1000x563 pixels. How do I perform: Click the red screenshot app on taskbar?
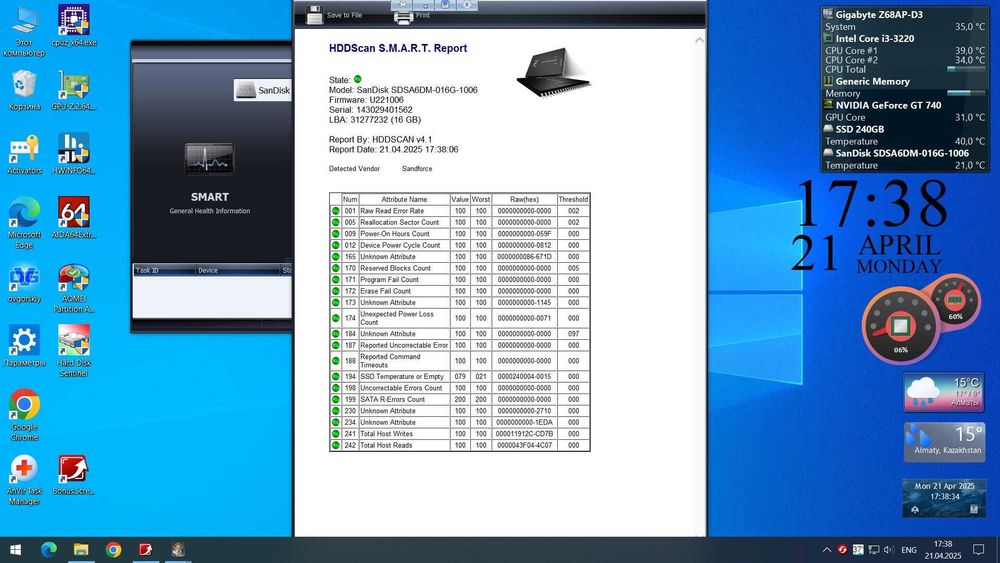pos(146,550)
